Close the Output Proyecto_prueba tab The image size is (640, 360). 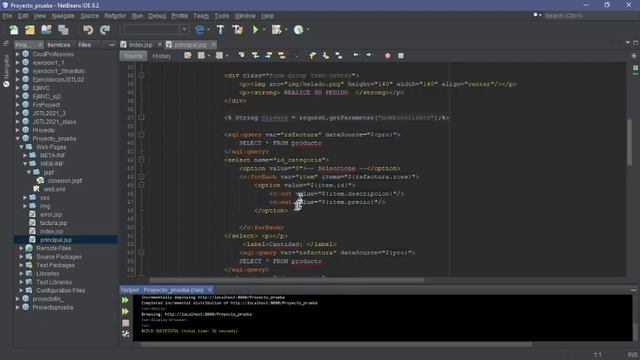coord(210,290)
